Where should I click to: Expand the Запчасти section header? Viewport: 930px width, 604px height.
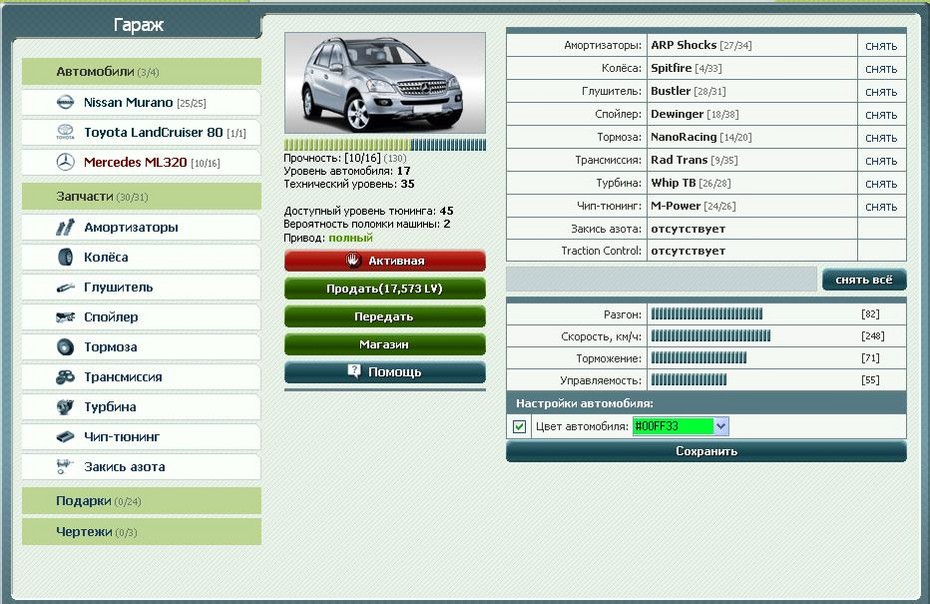point(141,196)
